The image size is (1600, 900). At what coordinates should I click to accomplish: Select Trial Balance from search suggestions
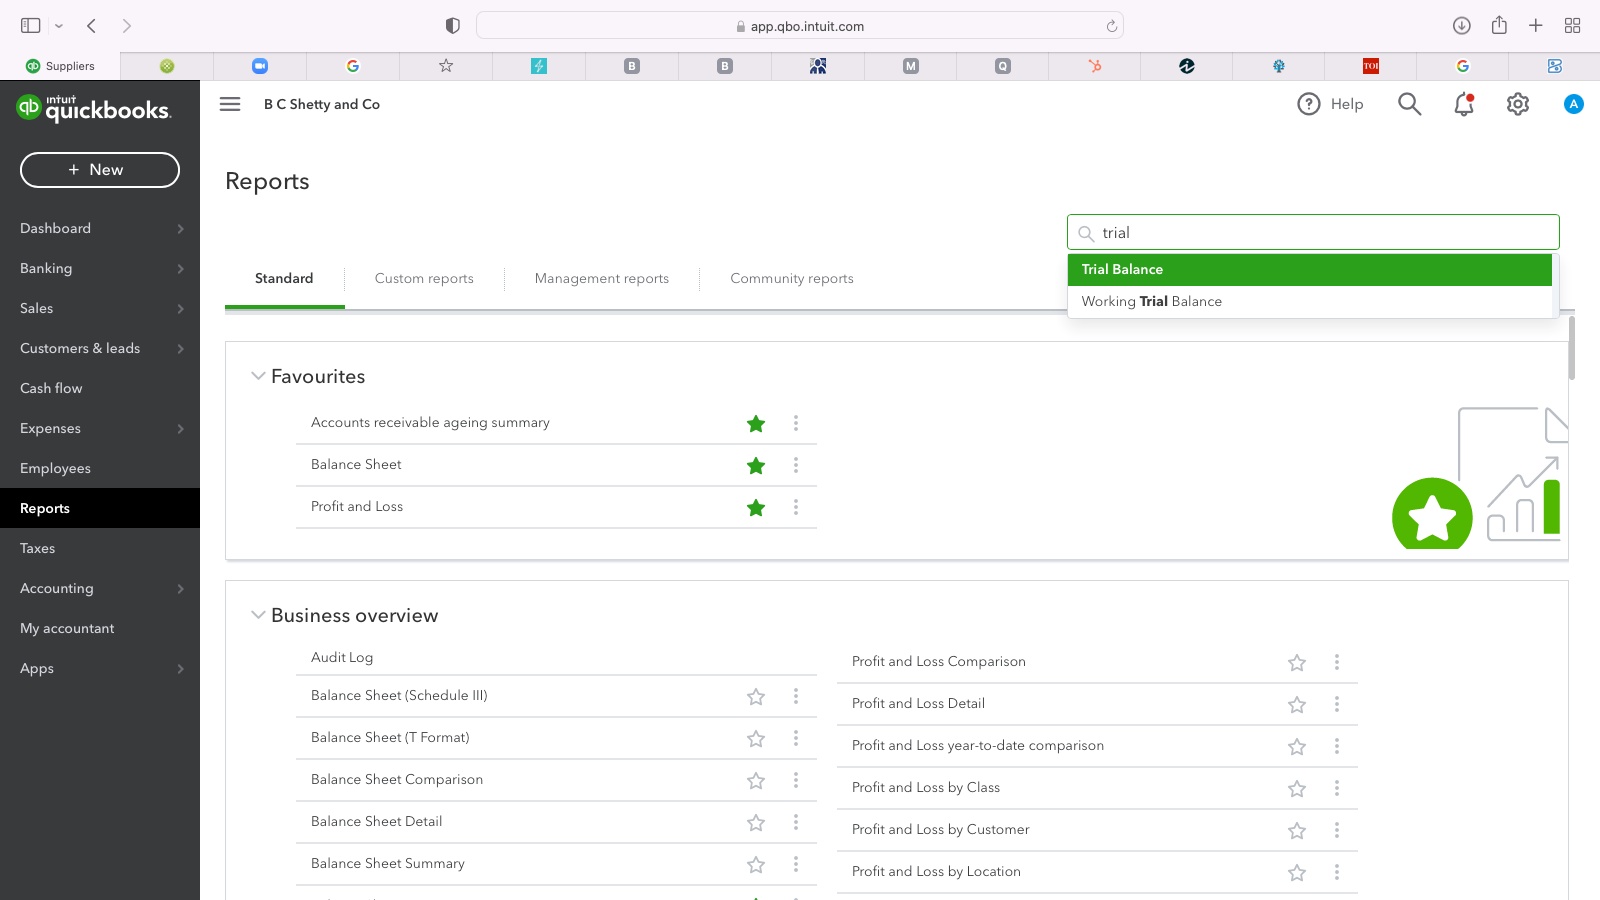(1308, 270)
